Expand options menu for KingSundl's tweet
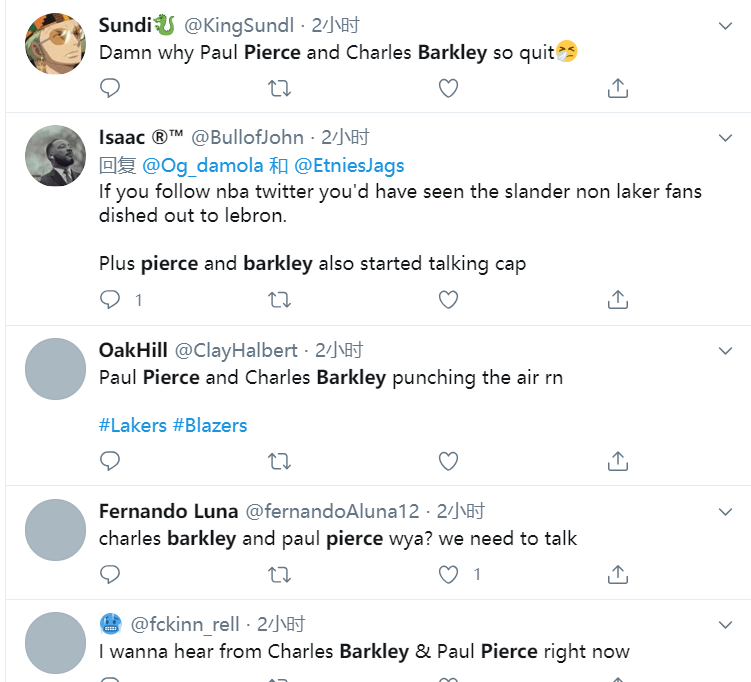 726,26
